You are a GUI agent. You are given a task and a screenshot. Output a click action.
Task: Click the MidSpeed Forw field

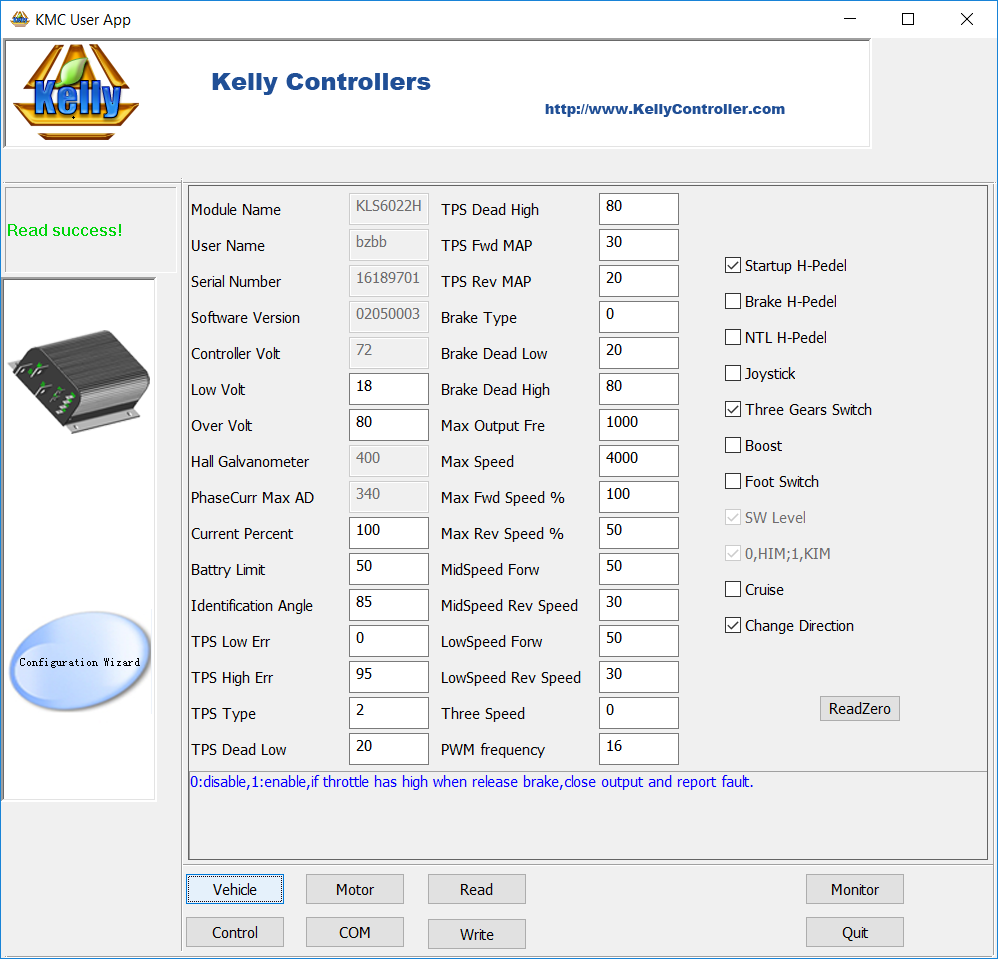tap(639, 569)
